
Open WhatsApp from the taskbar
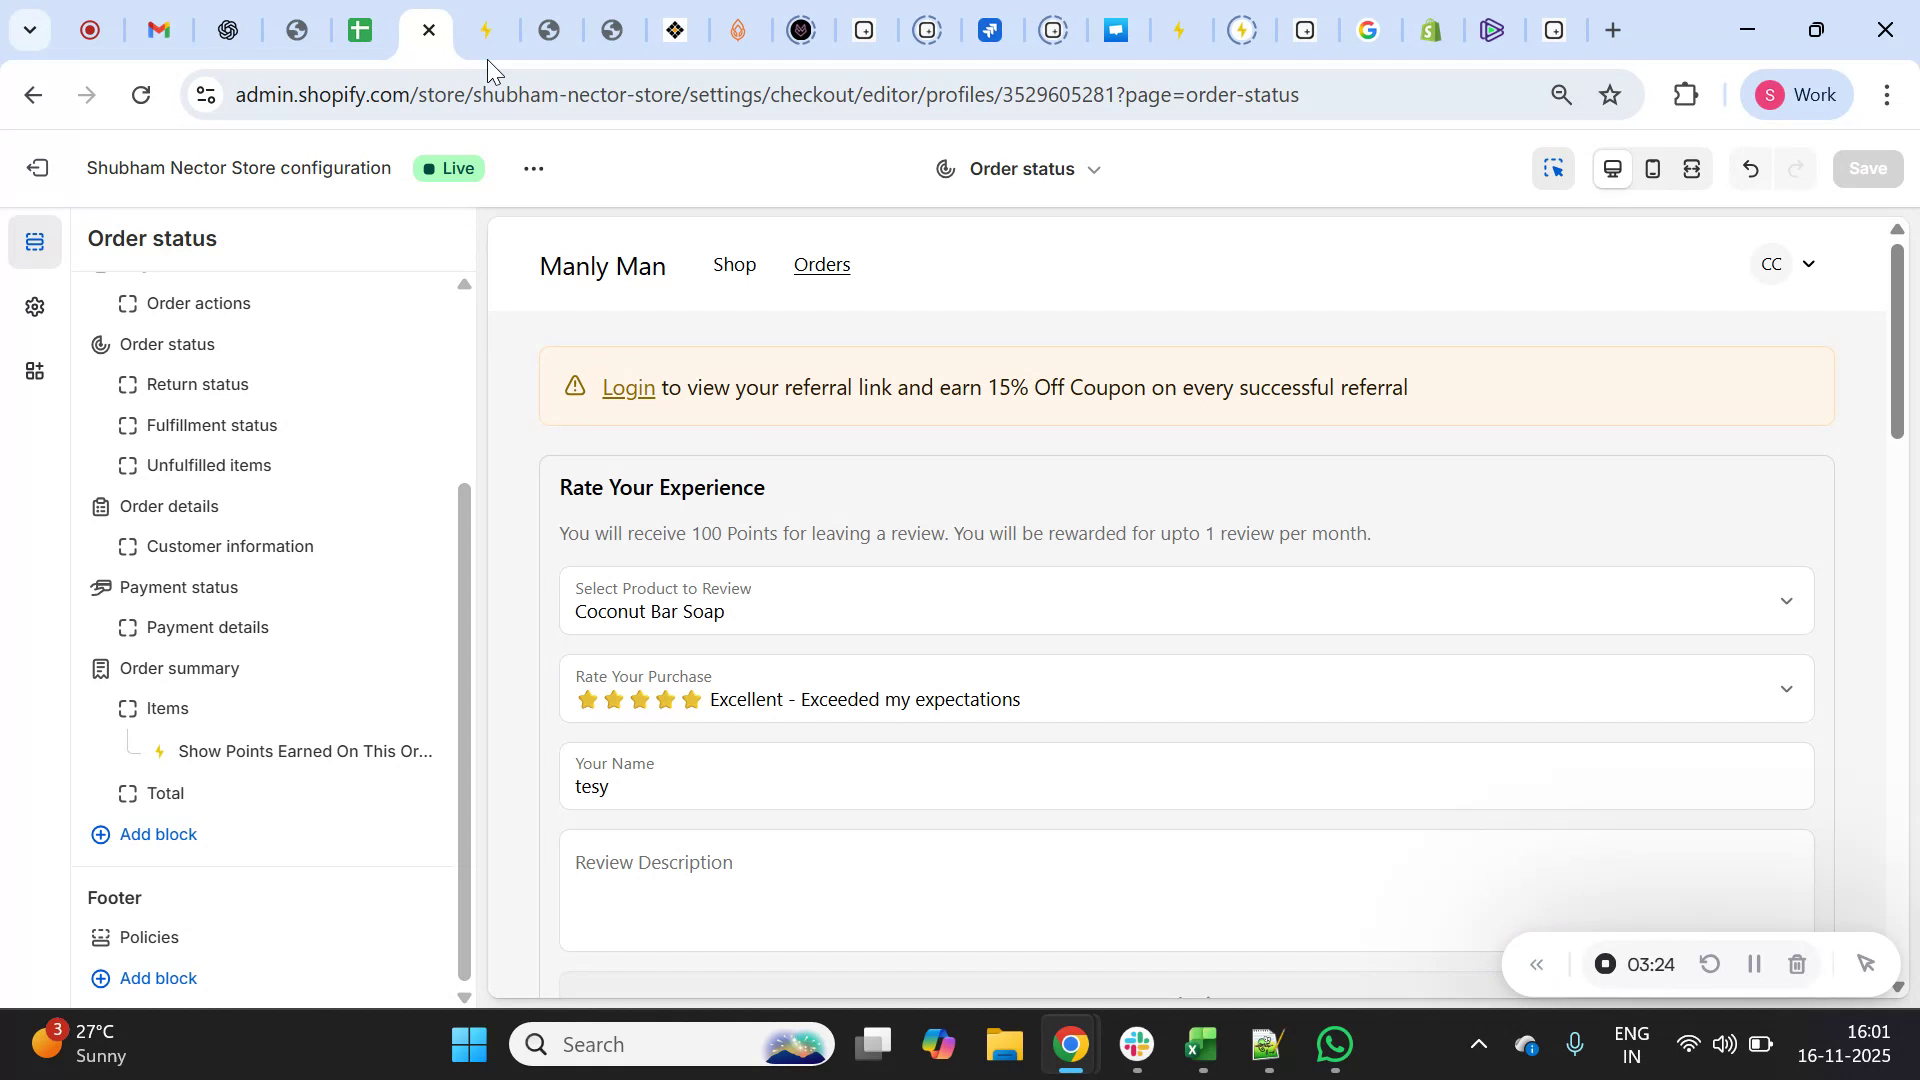tap(1335, 1043)
